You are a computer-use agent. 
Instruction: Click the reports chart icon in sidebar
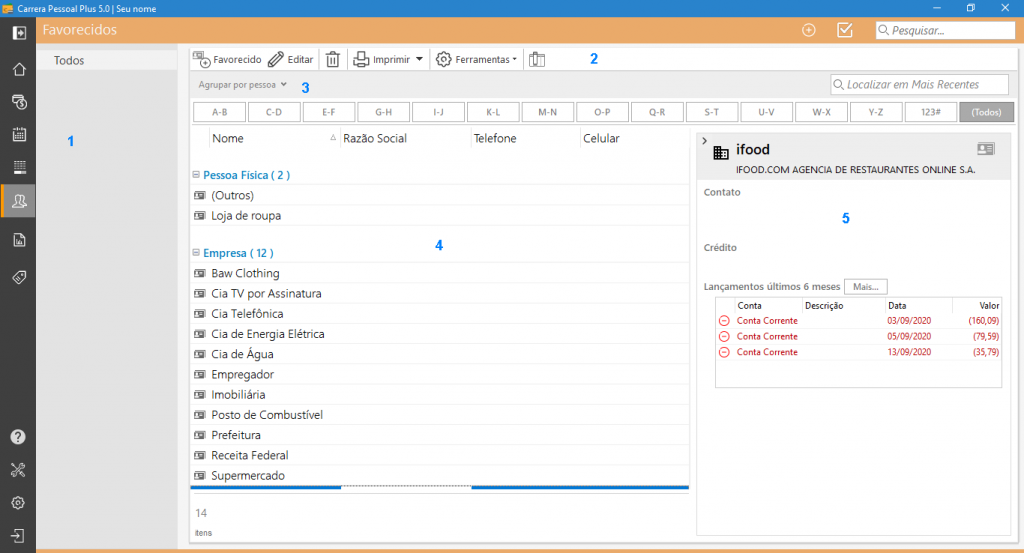click(18, 239)
